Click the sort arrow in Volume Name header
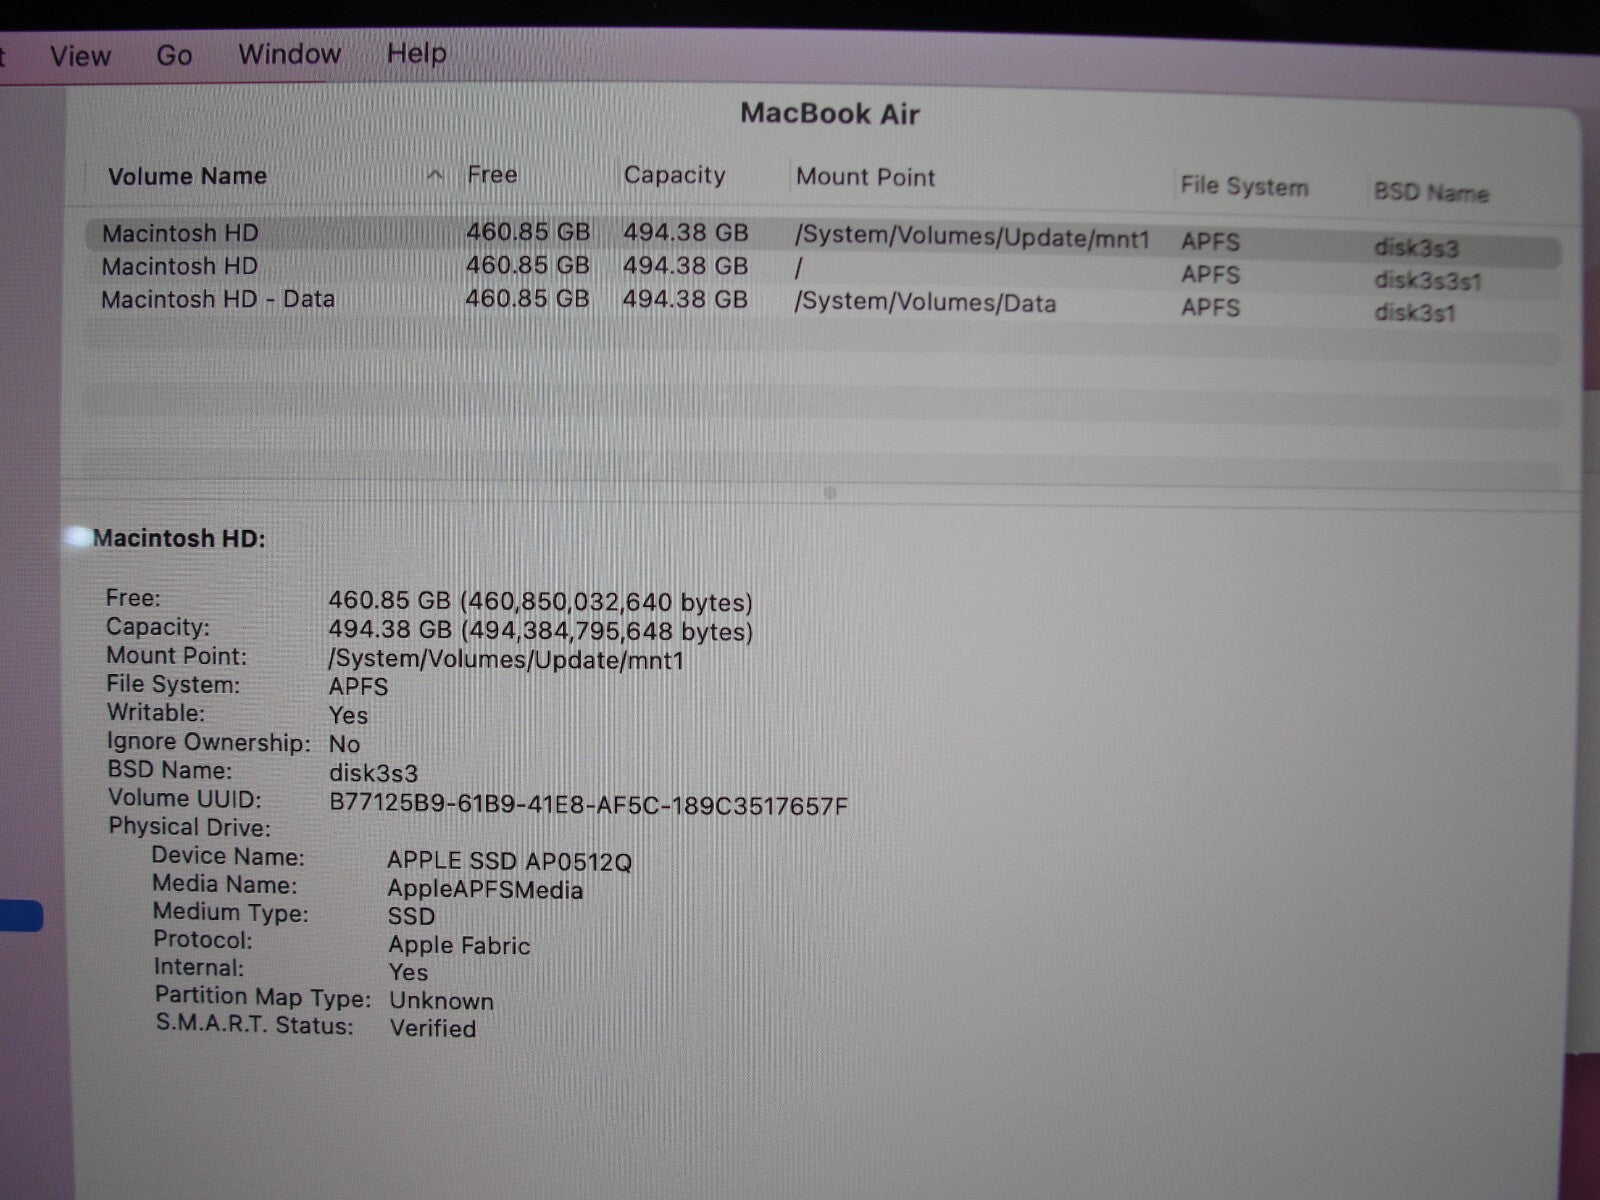 pos(435,176)
